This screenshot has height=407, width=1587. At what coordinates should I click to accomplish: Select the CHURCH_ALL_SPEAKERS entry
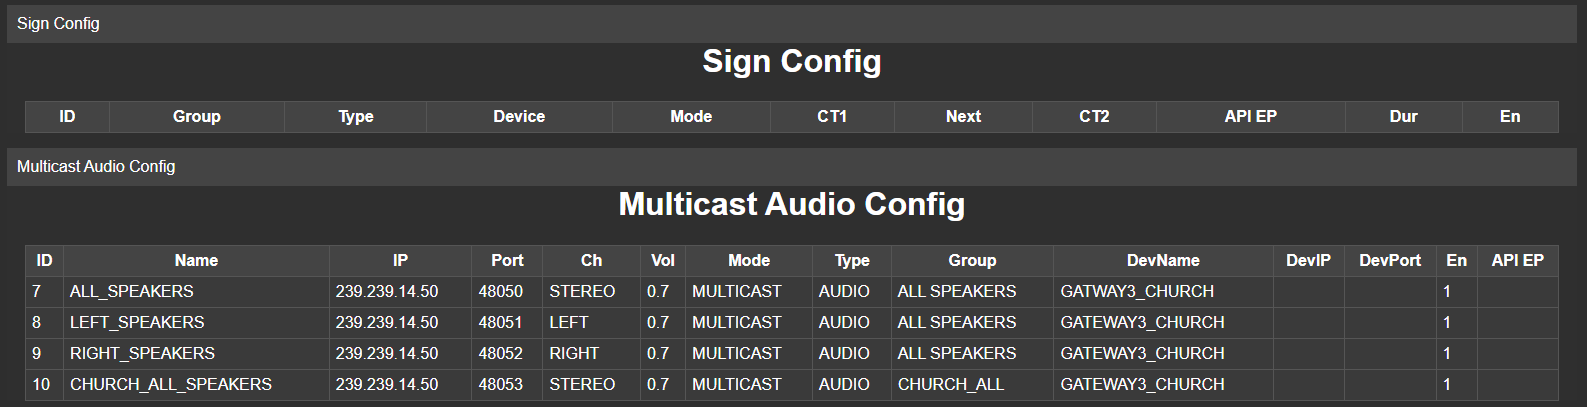click(x=171, y=385)
